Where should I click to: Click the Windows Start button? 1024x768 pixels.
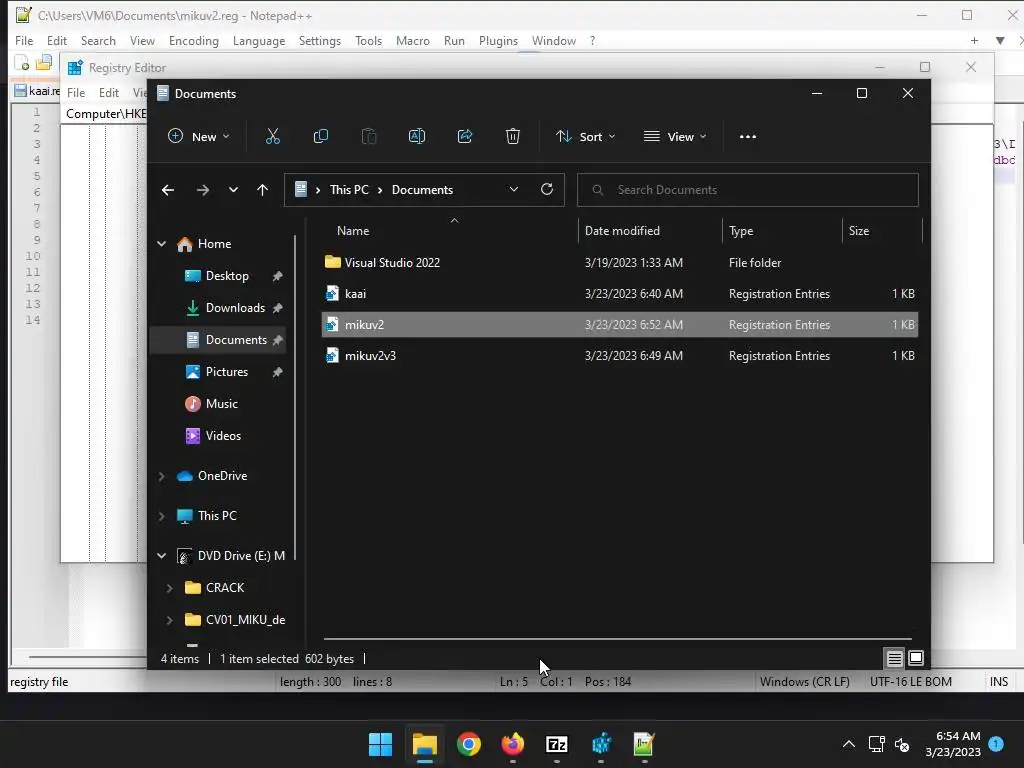[x=380, y=744]
